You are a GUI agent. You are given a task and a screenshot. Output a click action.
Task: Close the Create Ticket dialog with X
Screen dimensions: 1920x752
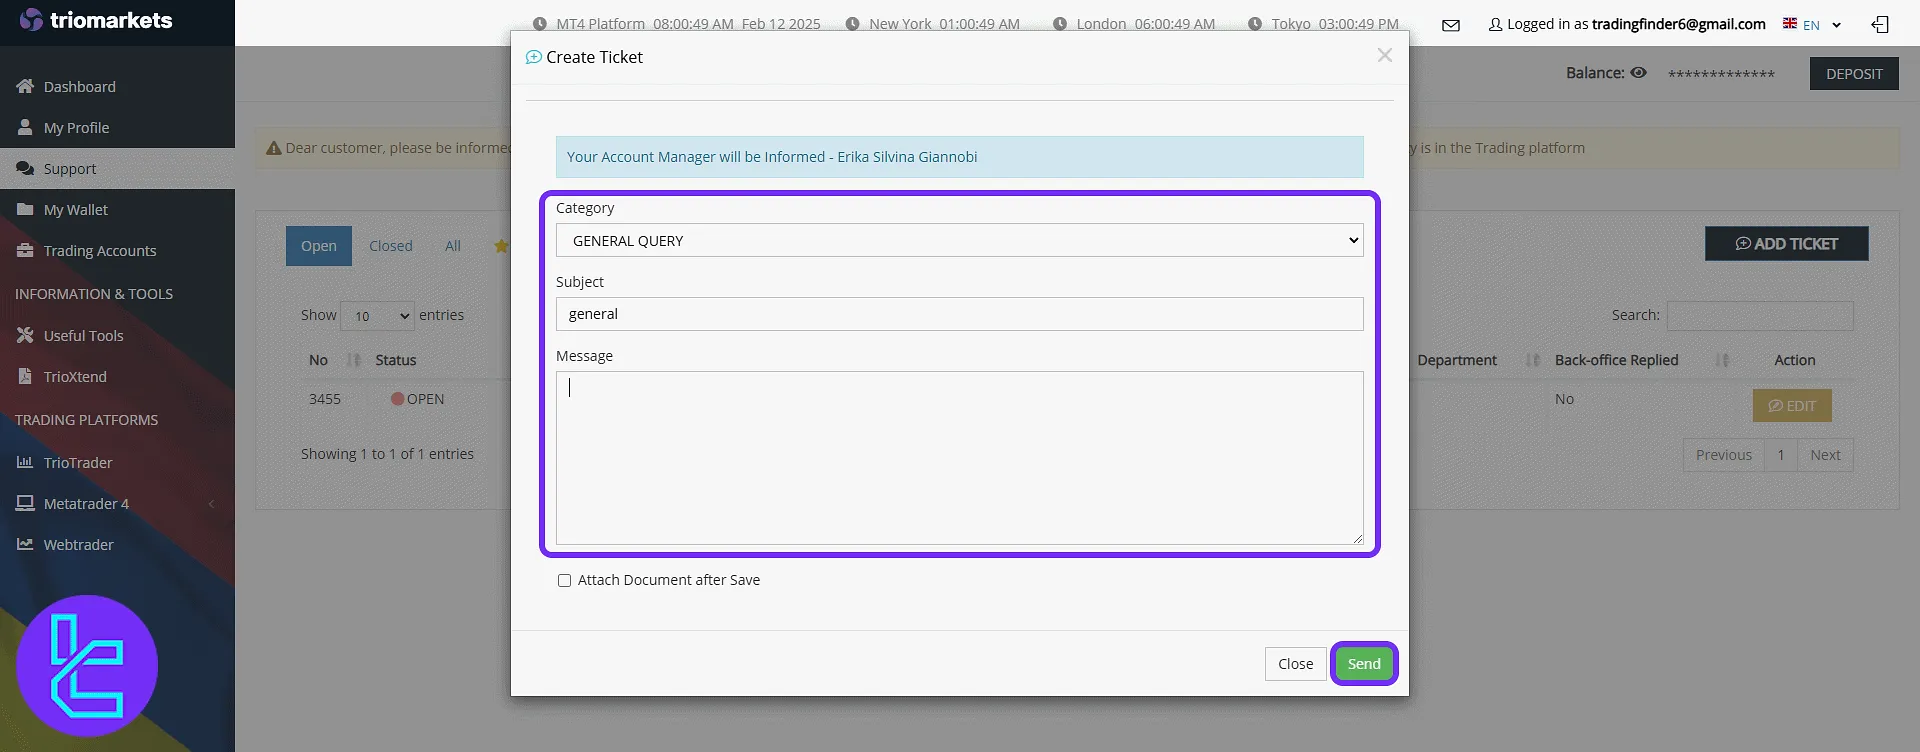[x=1385, y=55]
